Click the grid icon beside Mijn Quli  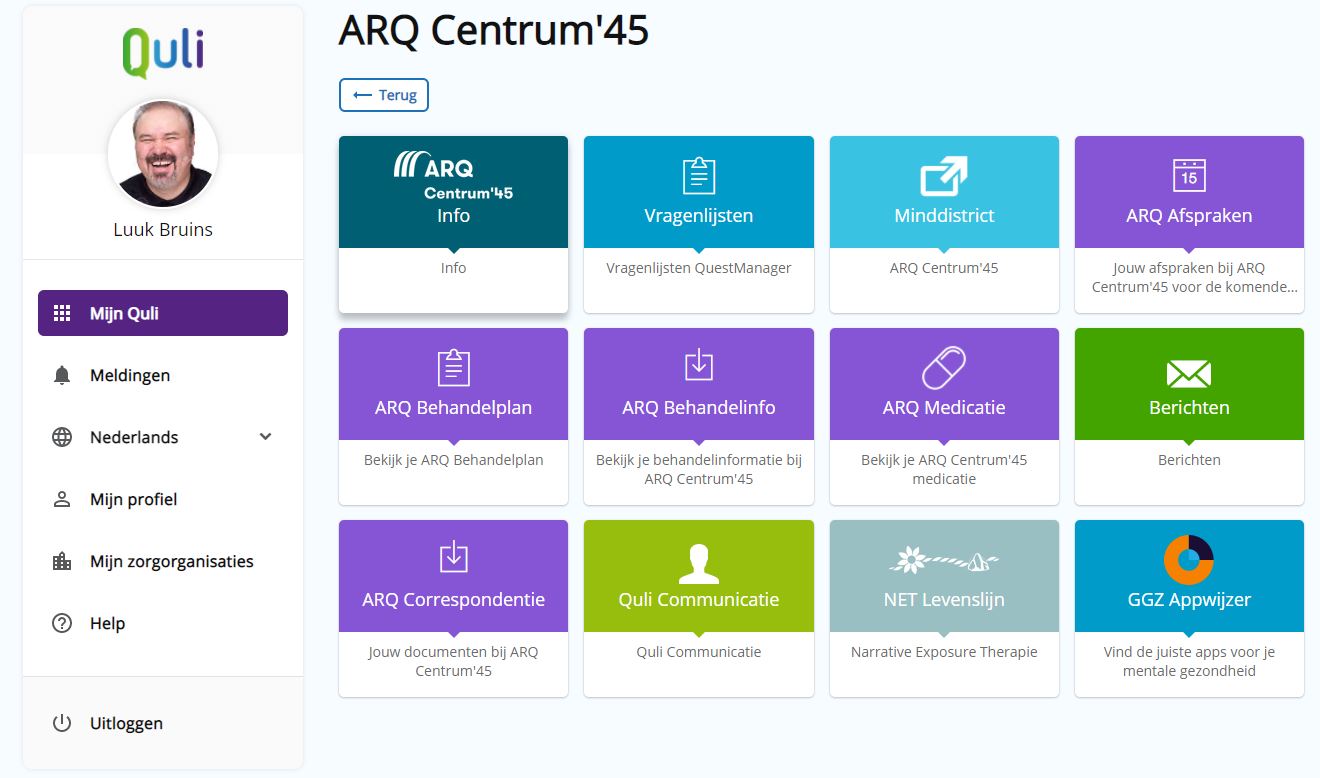(x=62, y=313)
